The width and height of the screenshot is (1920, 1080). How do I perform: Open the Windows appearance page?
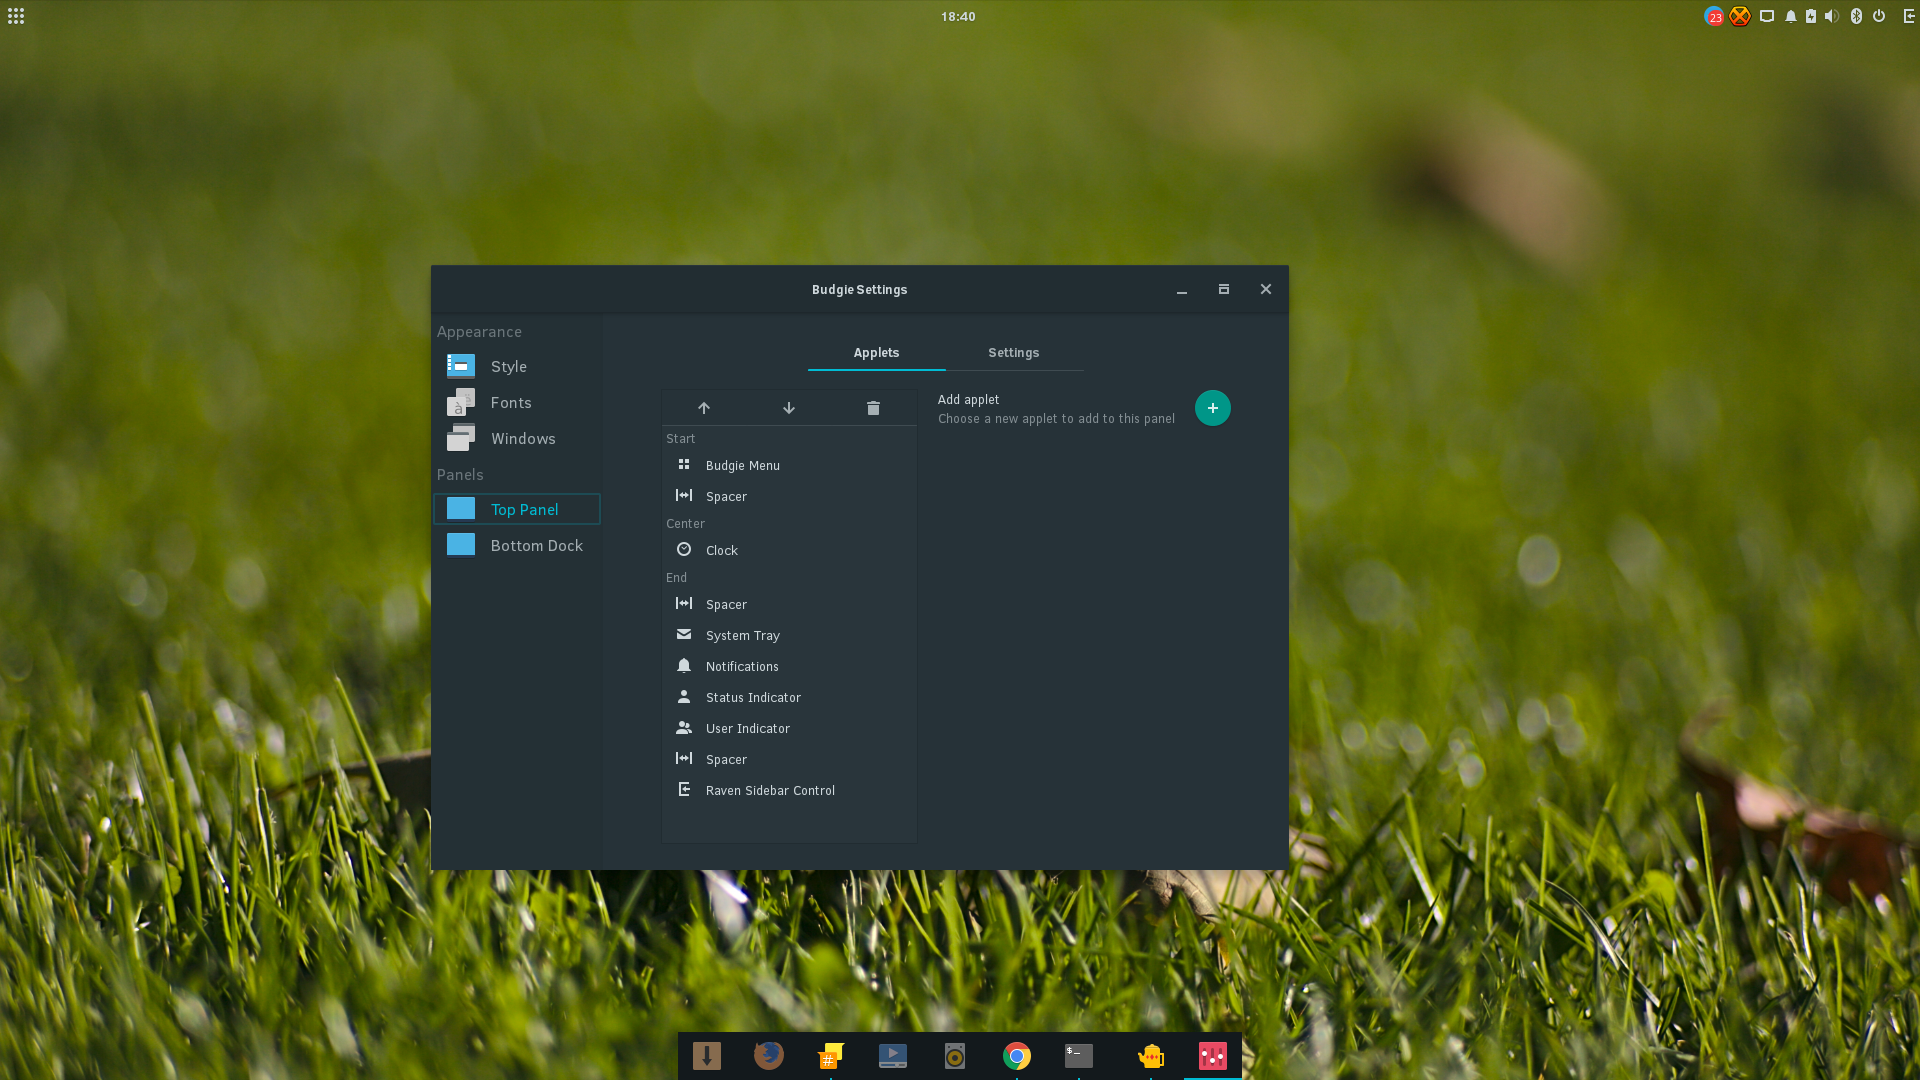point(517,439)
